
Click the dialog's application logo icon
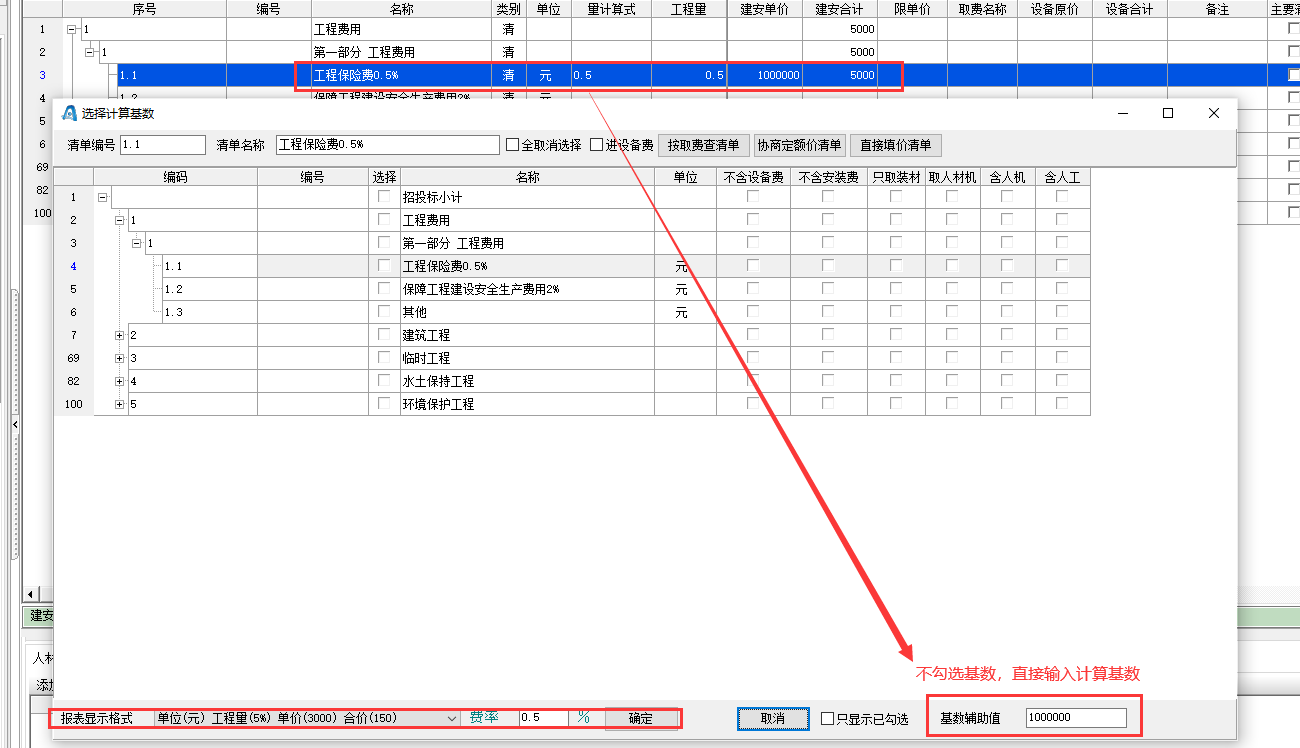[x=70, y=114]
